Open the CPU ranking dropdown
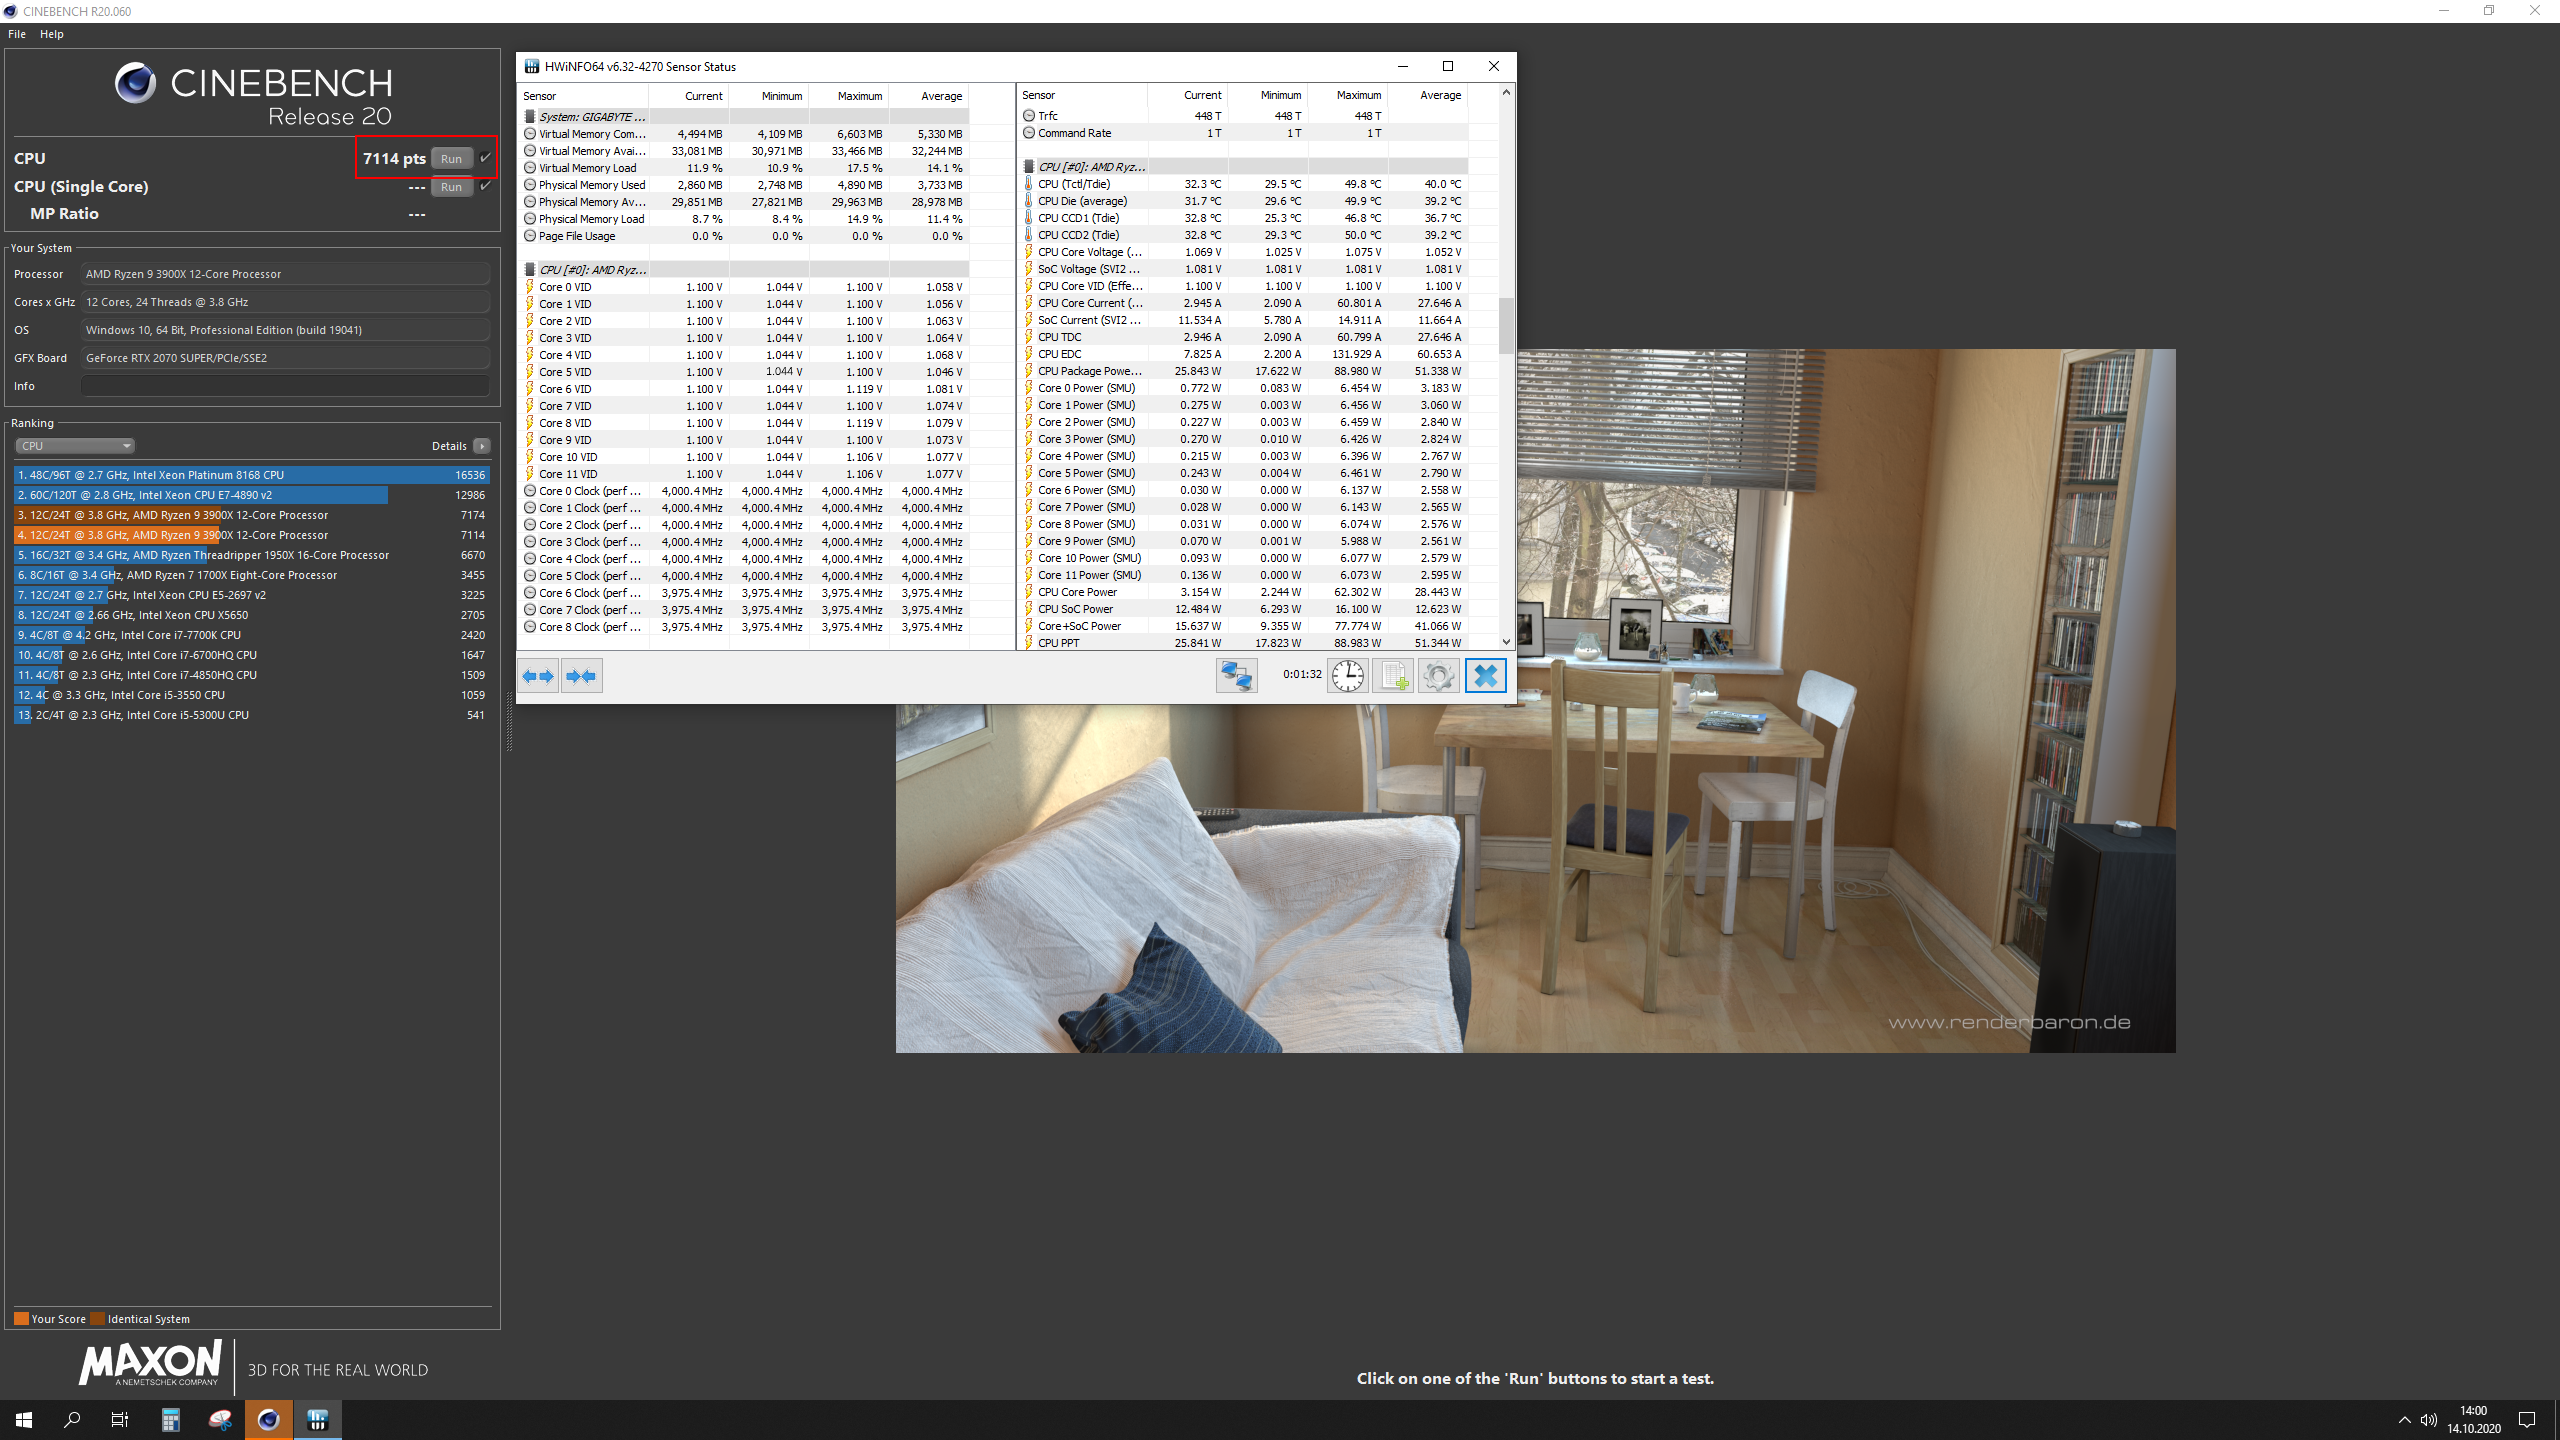 coord(75,446)
